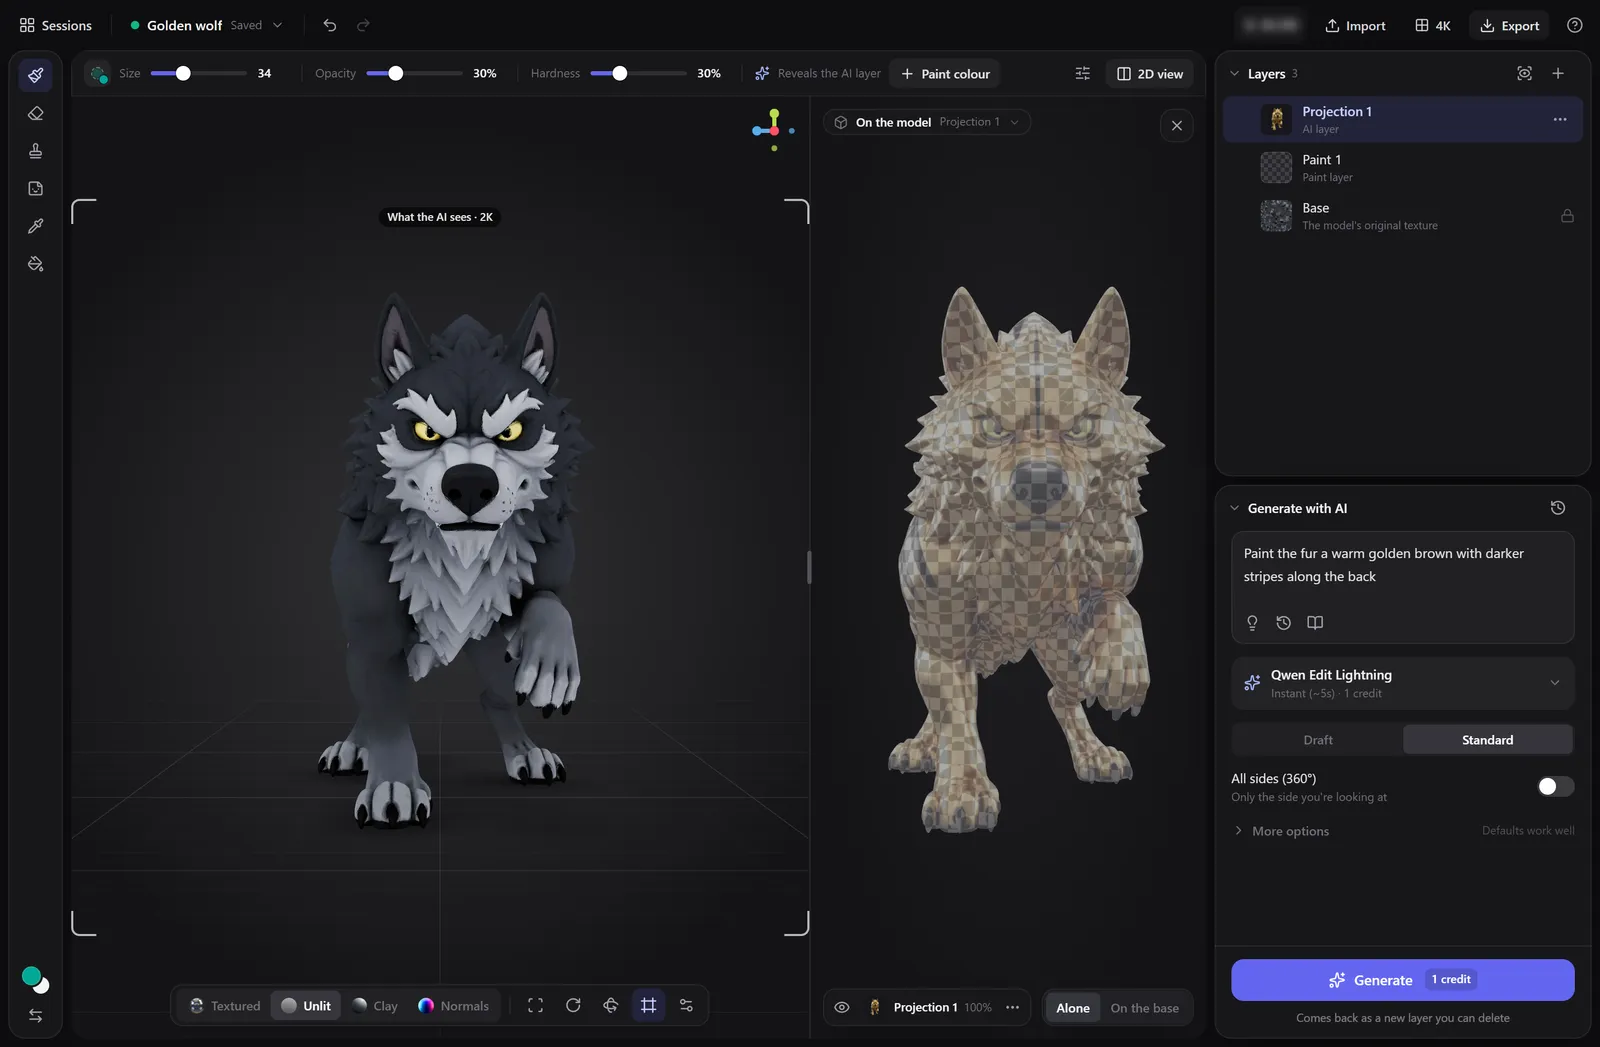Image resolution: width=1600 pixels, height=1047 pixels.
Task: Switch preview to Alone tab
Action: pos(1073,1008)
